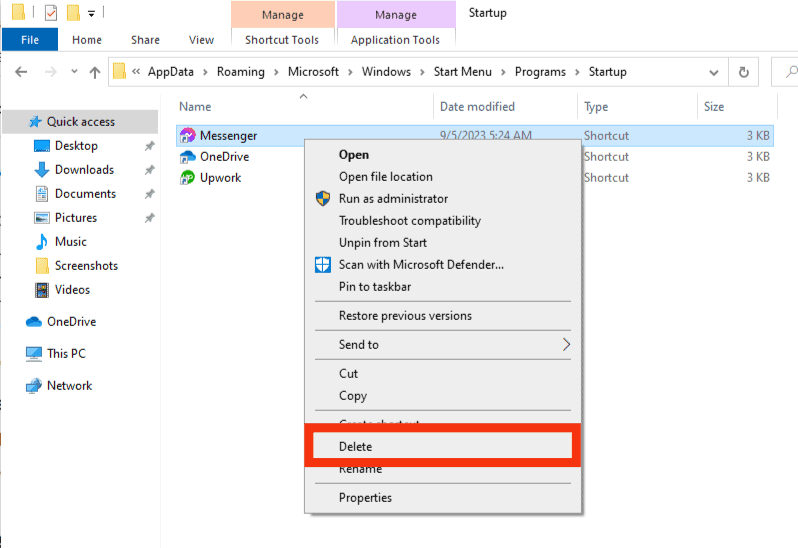The image size is (798, 548).
Task: Select the Messenger shortcut icon
Action: [188, 135]
